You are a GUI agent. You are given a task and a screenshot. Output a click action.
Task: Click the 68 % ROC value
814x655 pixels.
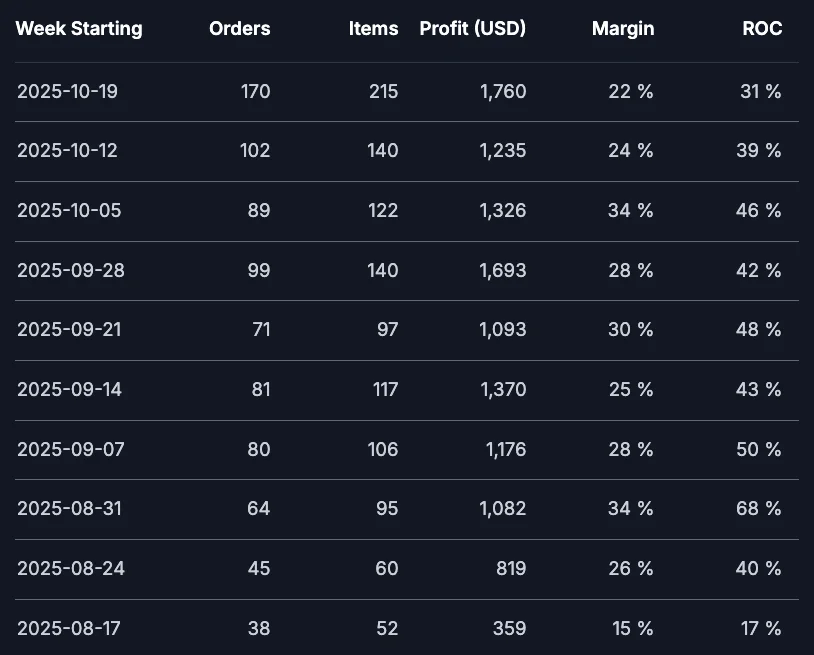coord(759,509)
